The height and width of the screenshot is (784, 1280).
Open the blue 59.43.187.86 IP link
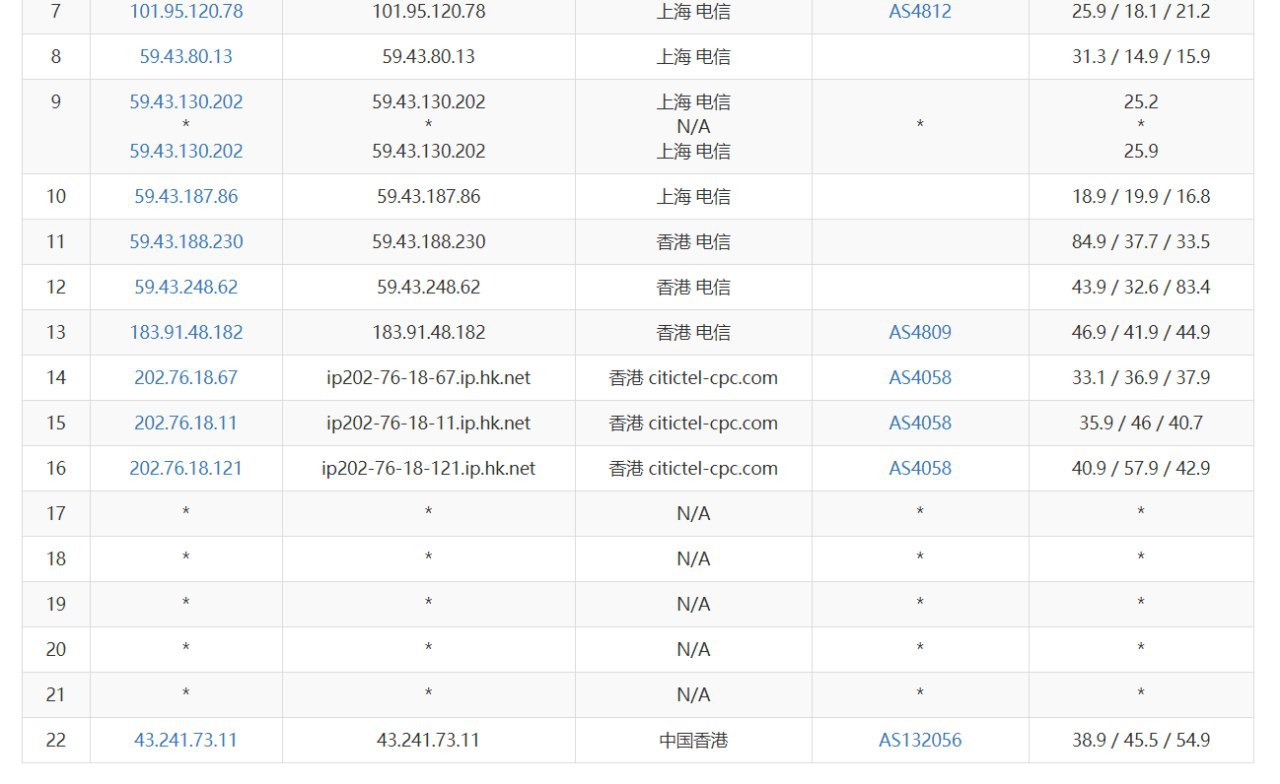186,197
